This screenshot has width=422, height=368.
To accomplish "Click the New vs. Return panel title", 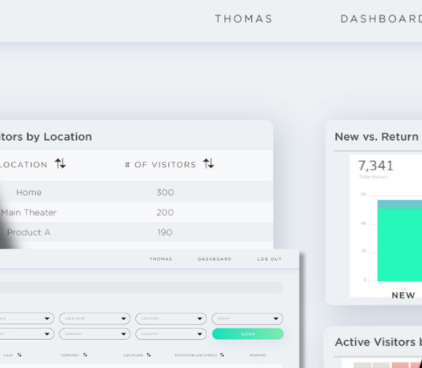I will click(x=377, y=137).
